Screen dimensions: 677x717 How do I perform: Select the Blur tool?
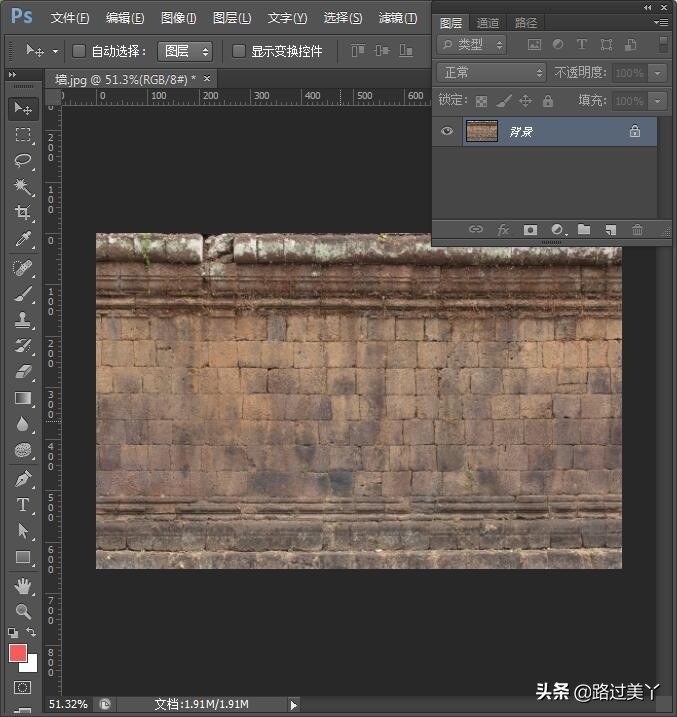pos(23,424)
